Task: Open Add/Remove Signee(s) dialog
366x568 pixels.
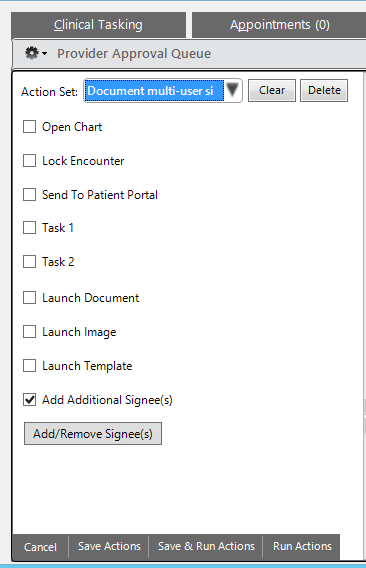Action: point(93,433)
